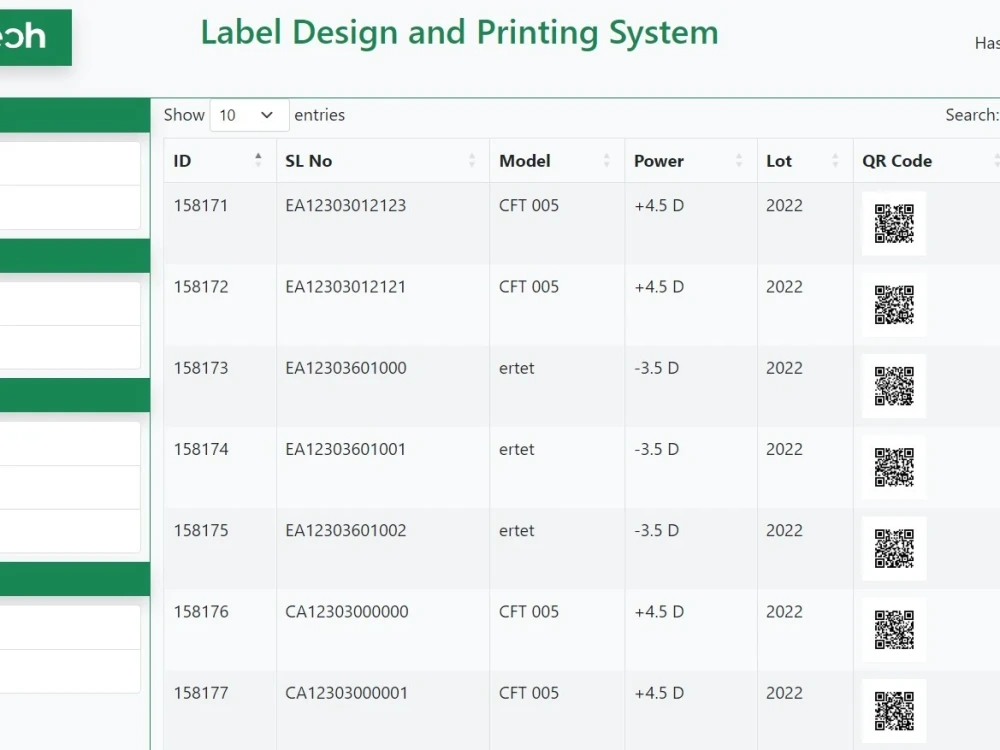This screenshot has height=750, width=1000.
Task: Open the QR code for ID 158172
Action: click(x=893, y=305)
